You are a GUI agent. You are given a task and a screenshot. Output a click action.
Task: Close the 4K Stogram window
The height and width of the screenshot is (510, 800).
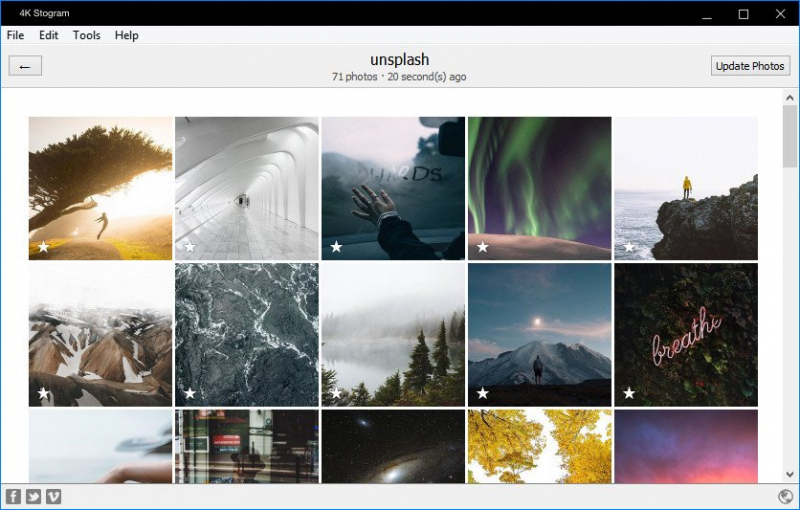click(x=780, y=14)
